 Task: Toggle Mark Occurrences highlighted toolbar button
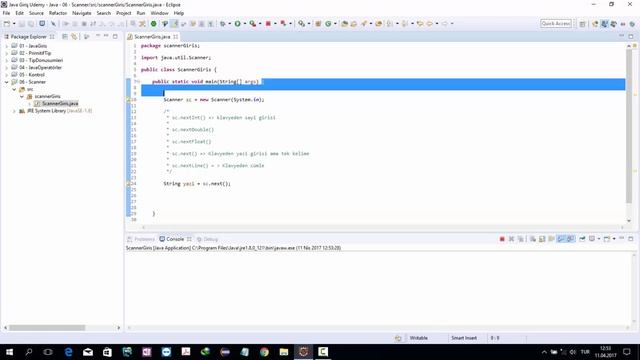[x=174, y=24]
